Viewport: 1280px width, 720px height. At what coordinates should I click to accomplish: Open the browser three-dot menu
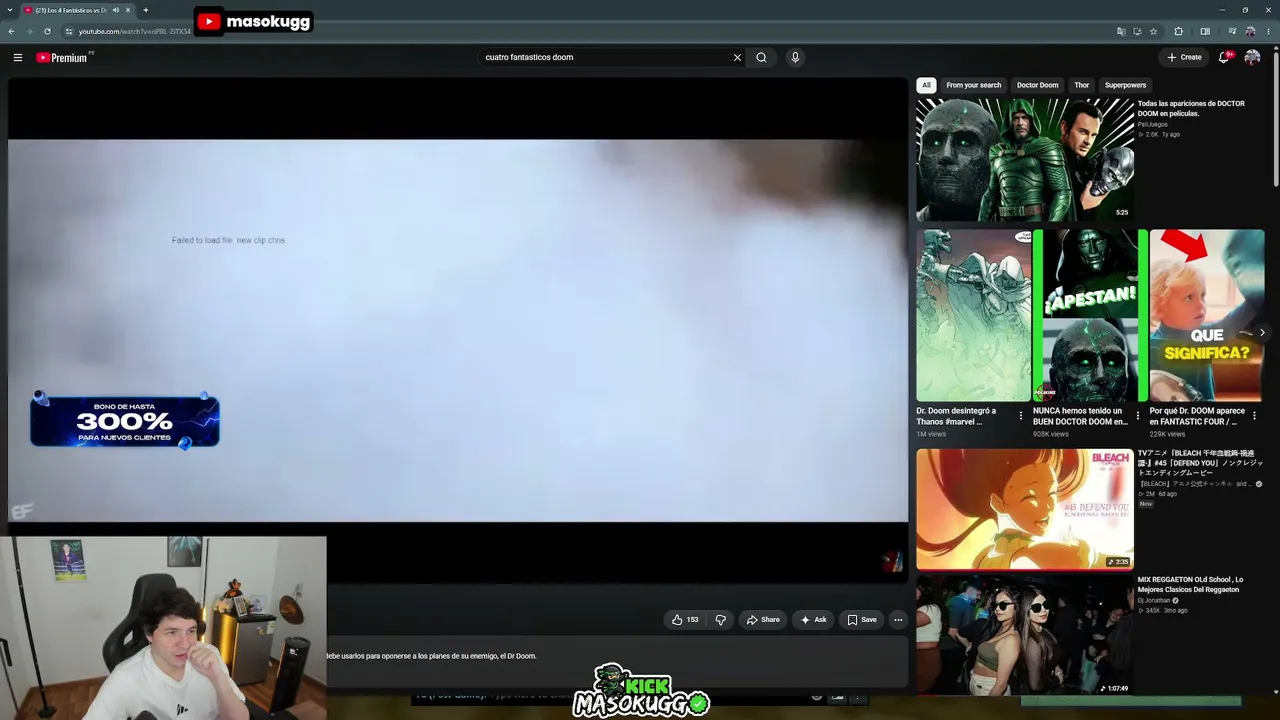(x=1268, y=31)
